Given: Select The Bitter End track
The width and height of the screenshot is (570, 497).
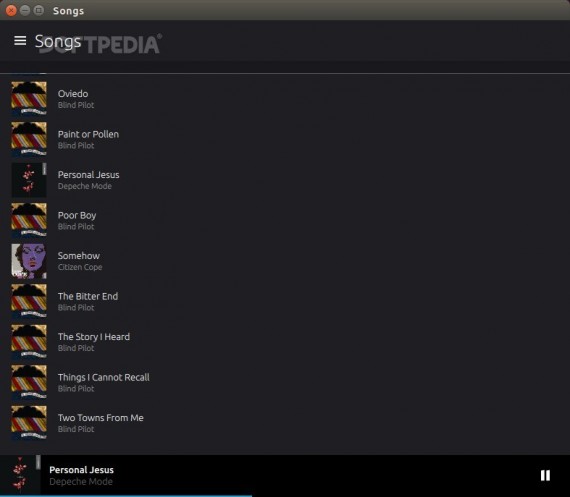Looking at the screenshot, I should pyautogui.click(x=285, y=301).
